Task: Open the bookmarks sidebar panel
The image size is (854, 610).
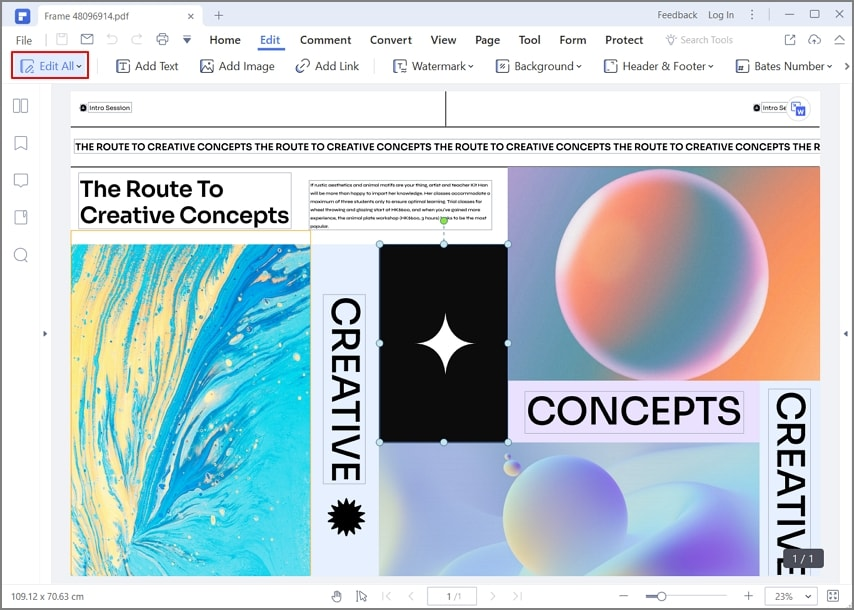Action: [20, 143]
